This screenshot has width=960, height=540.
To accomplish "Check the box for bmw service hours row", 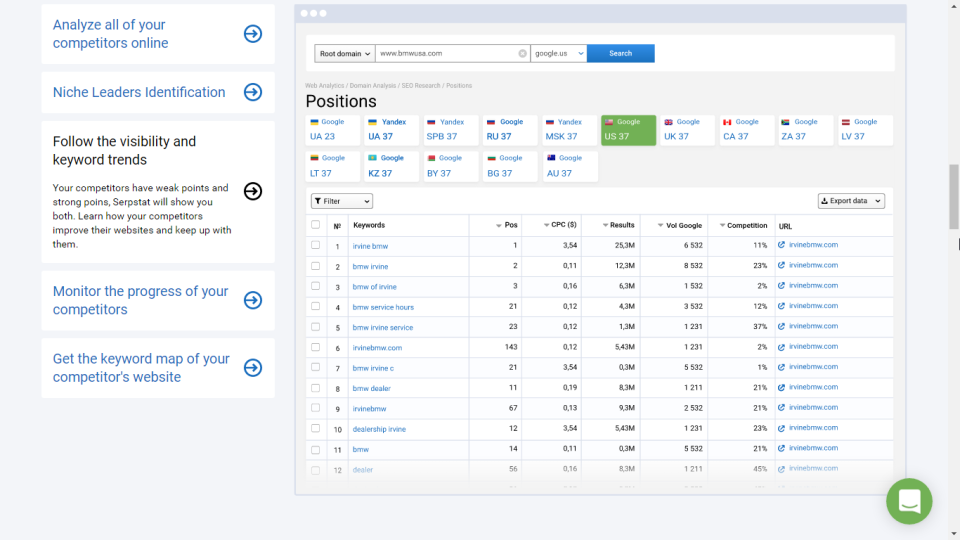I will 315,306.
